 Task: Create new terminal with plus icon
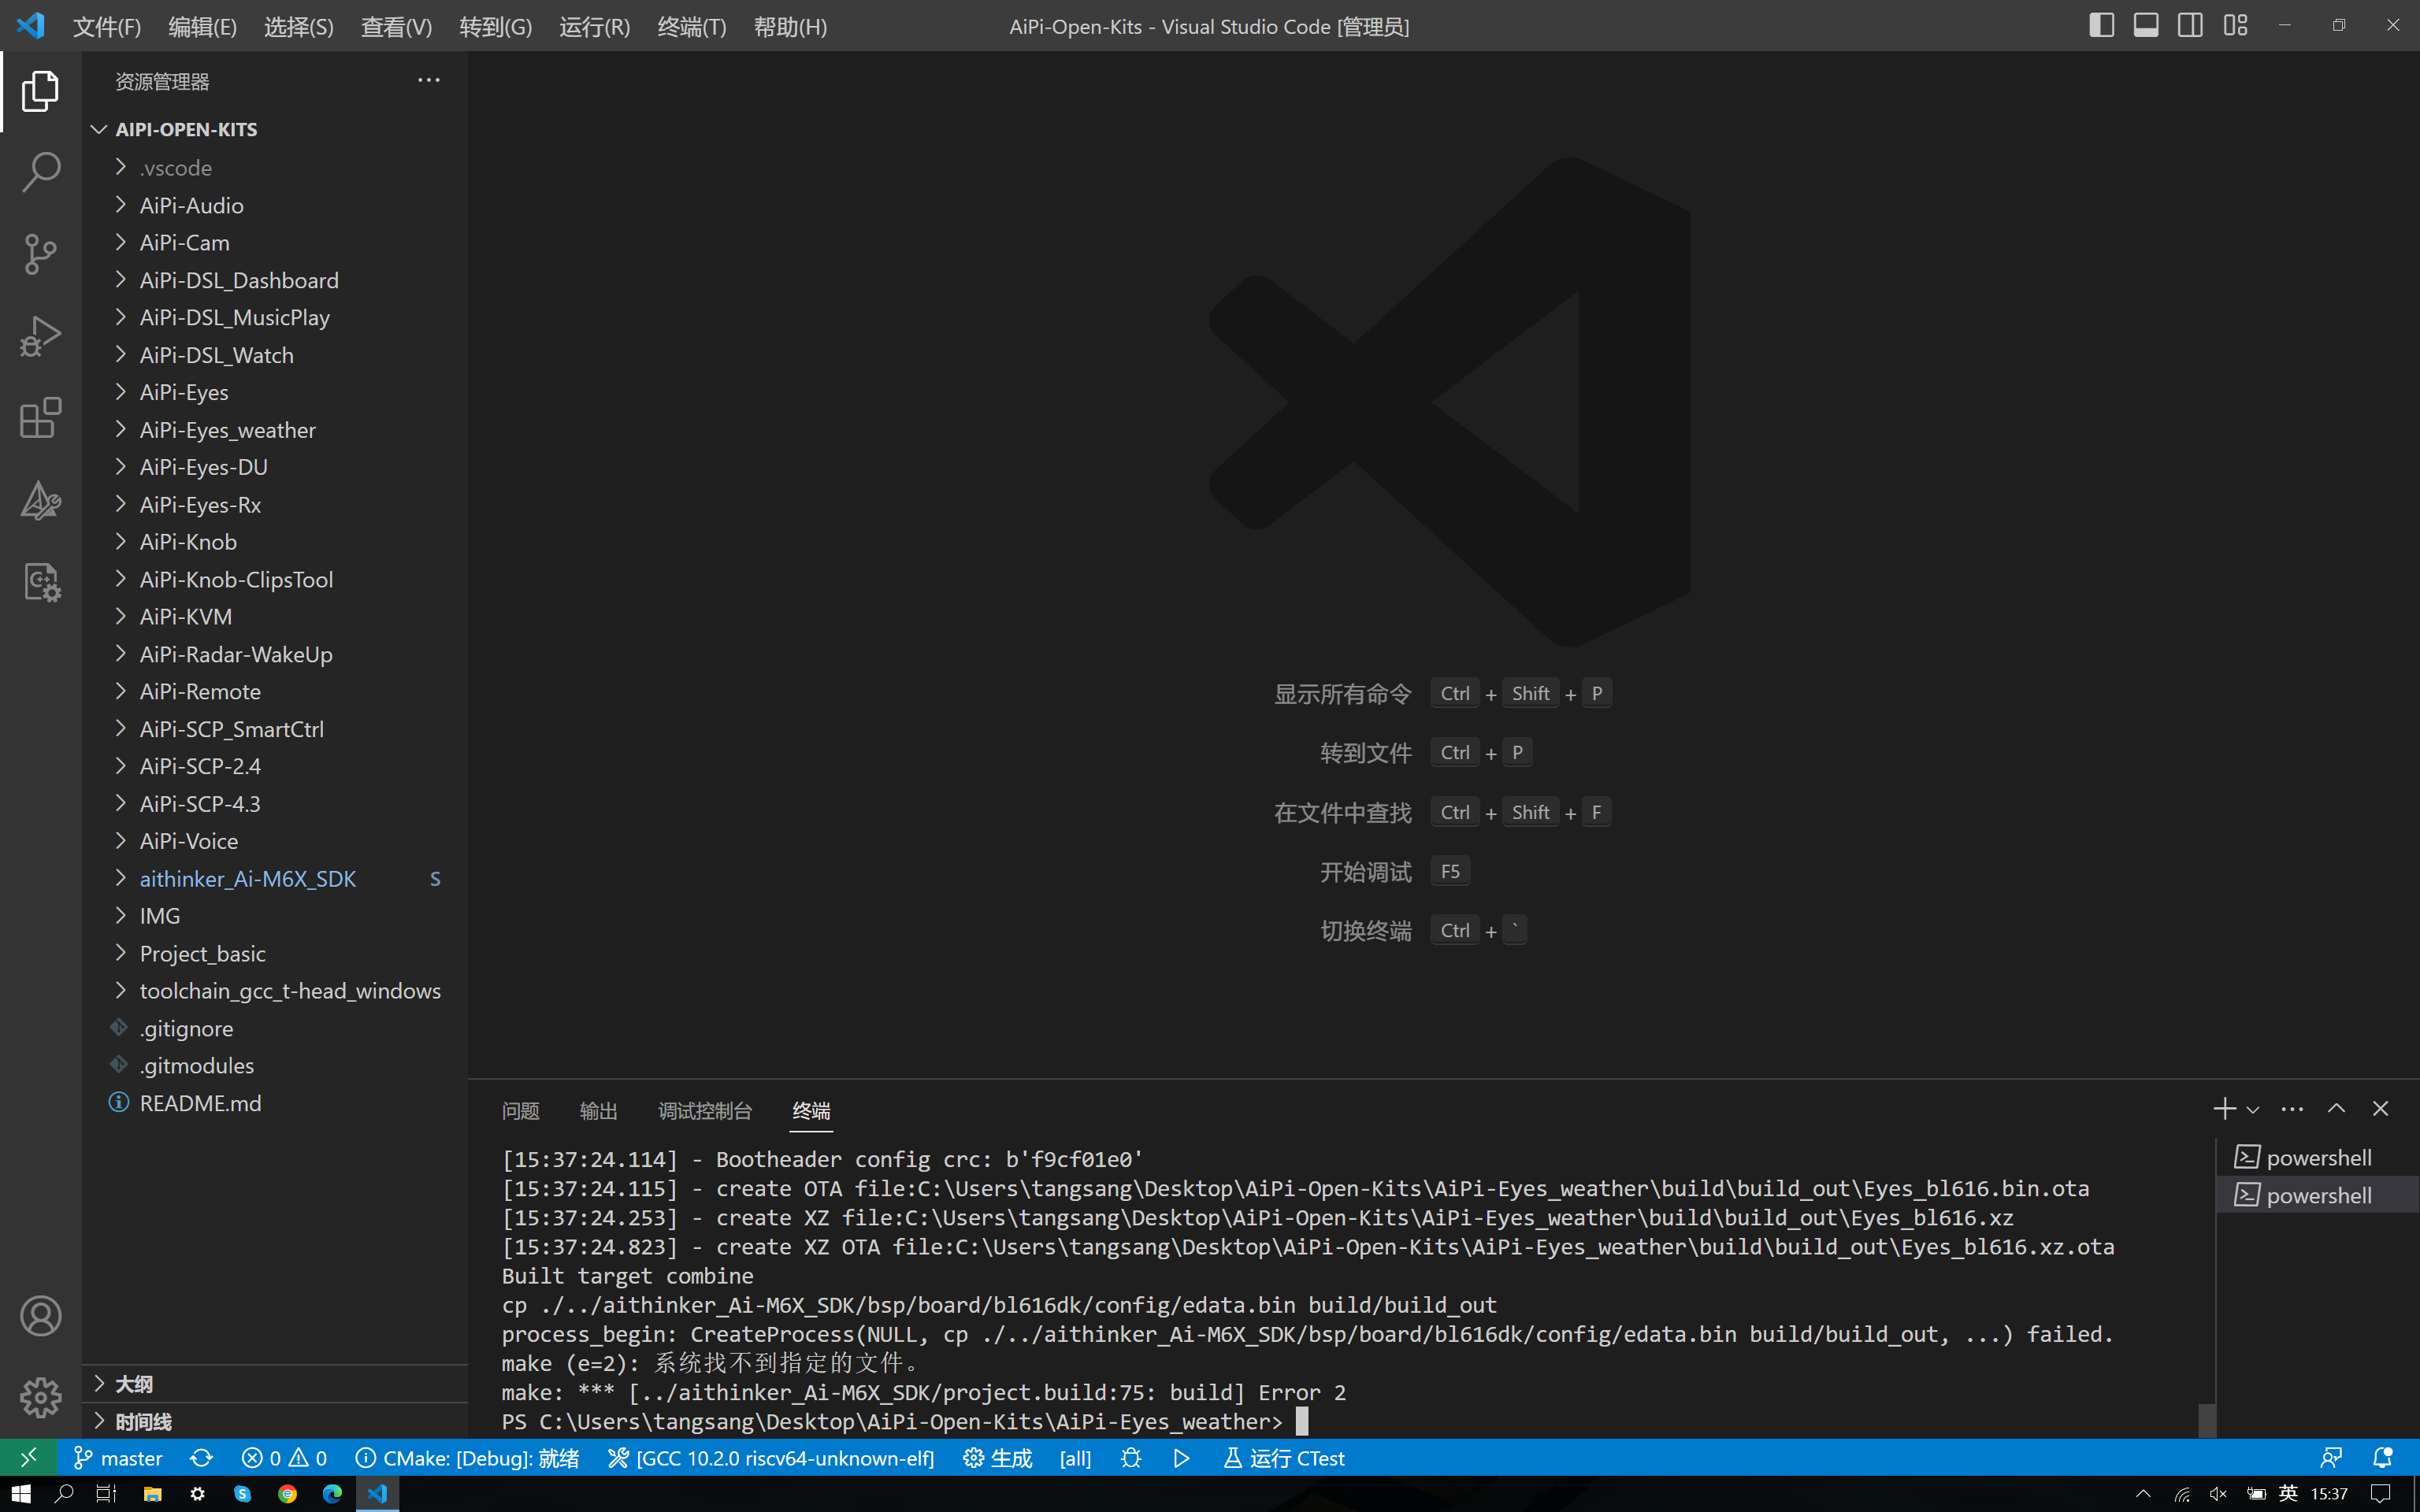point(2223,1109)
